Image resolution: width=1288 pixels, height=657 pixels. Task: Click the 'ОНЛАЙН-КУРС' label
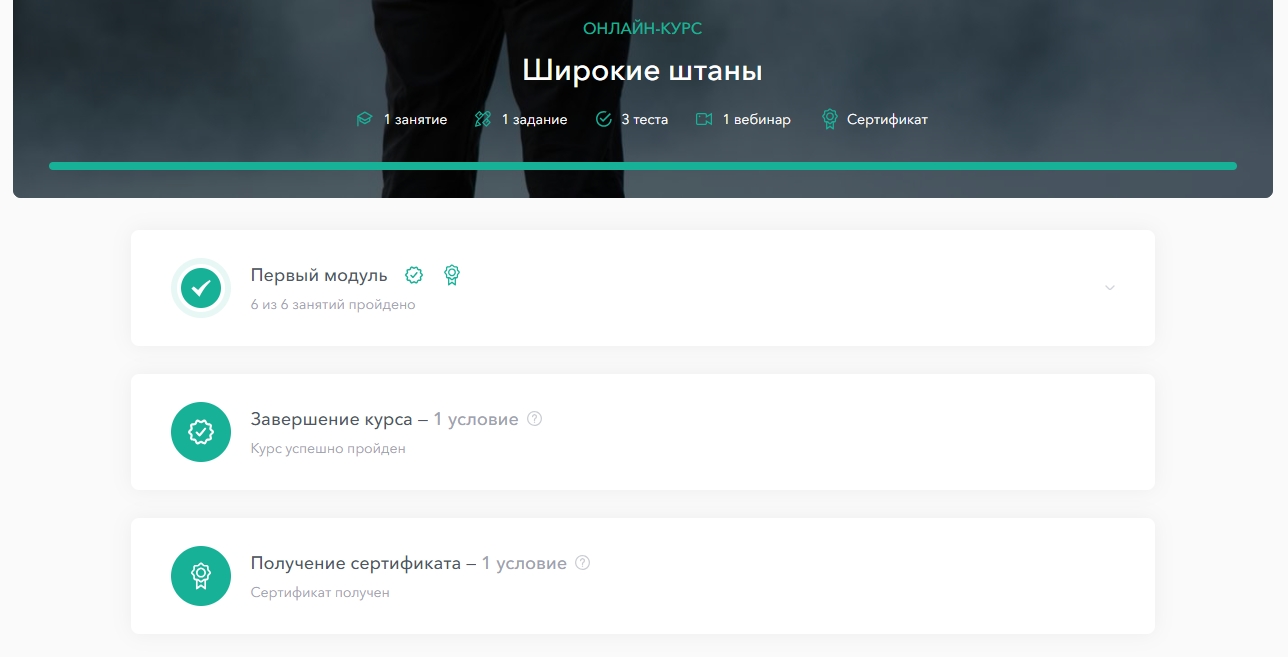click(643, 29)
